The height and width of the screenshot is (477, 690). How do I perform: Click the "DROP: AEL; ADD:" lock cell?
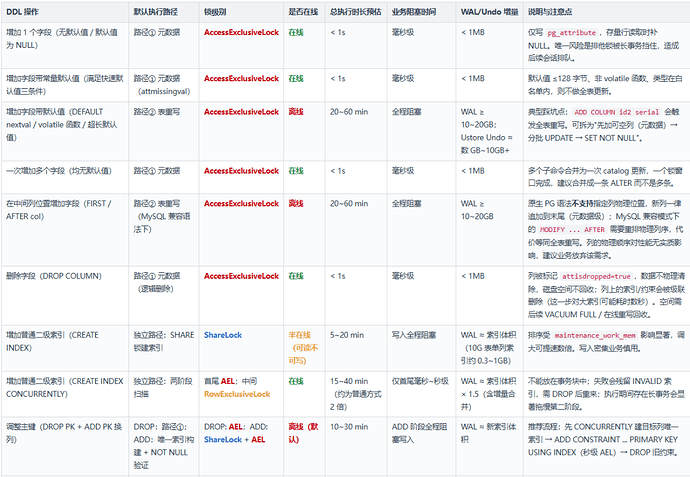click(241, 447)
